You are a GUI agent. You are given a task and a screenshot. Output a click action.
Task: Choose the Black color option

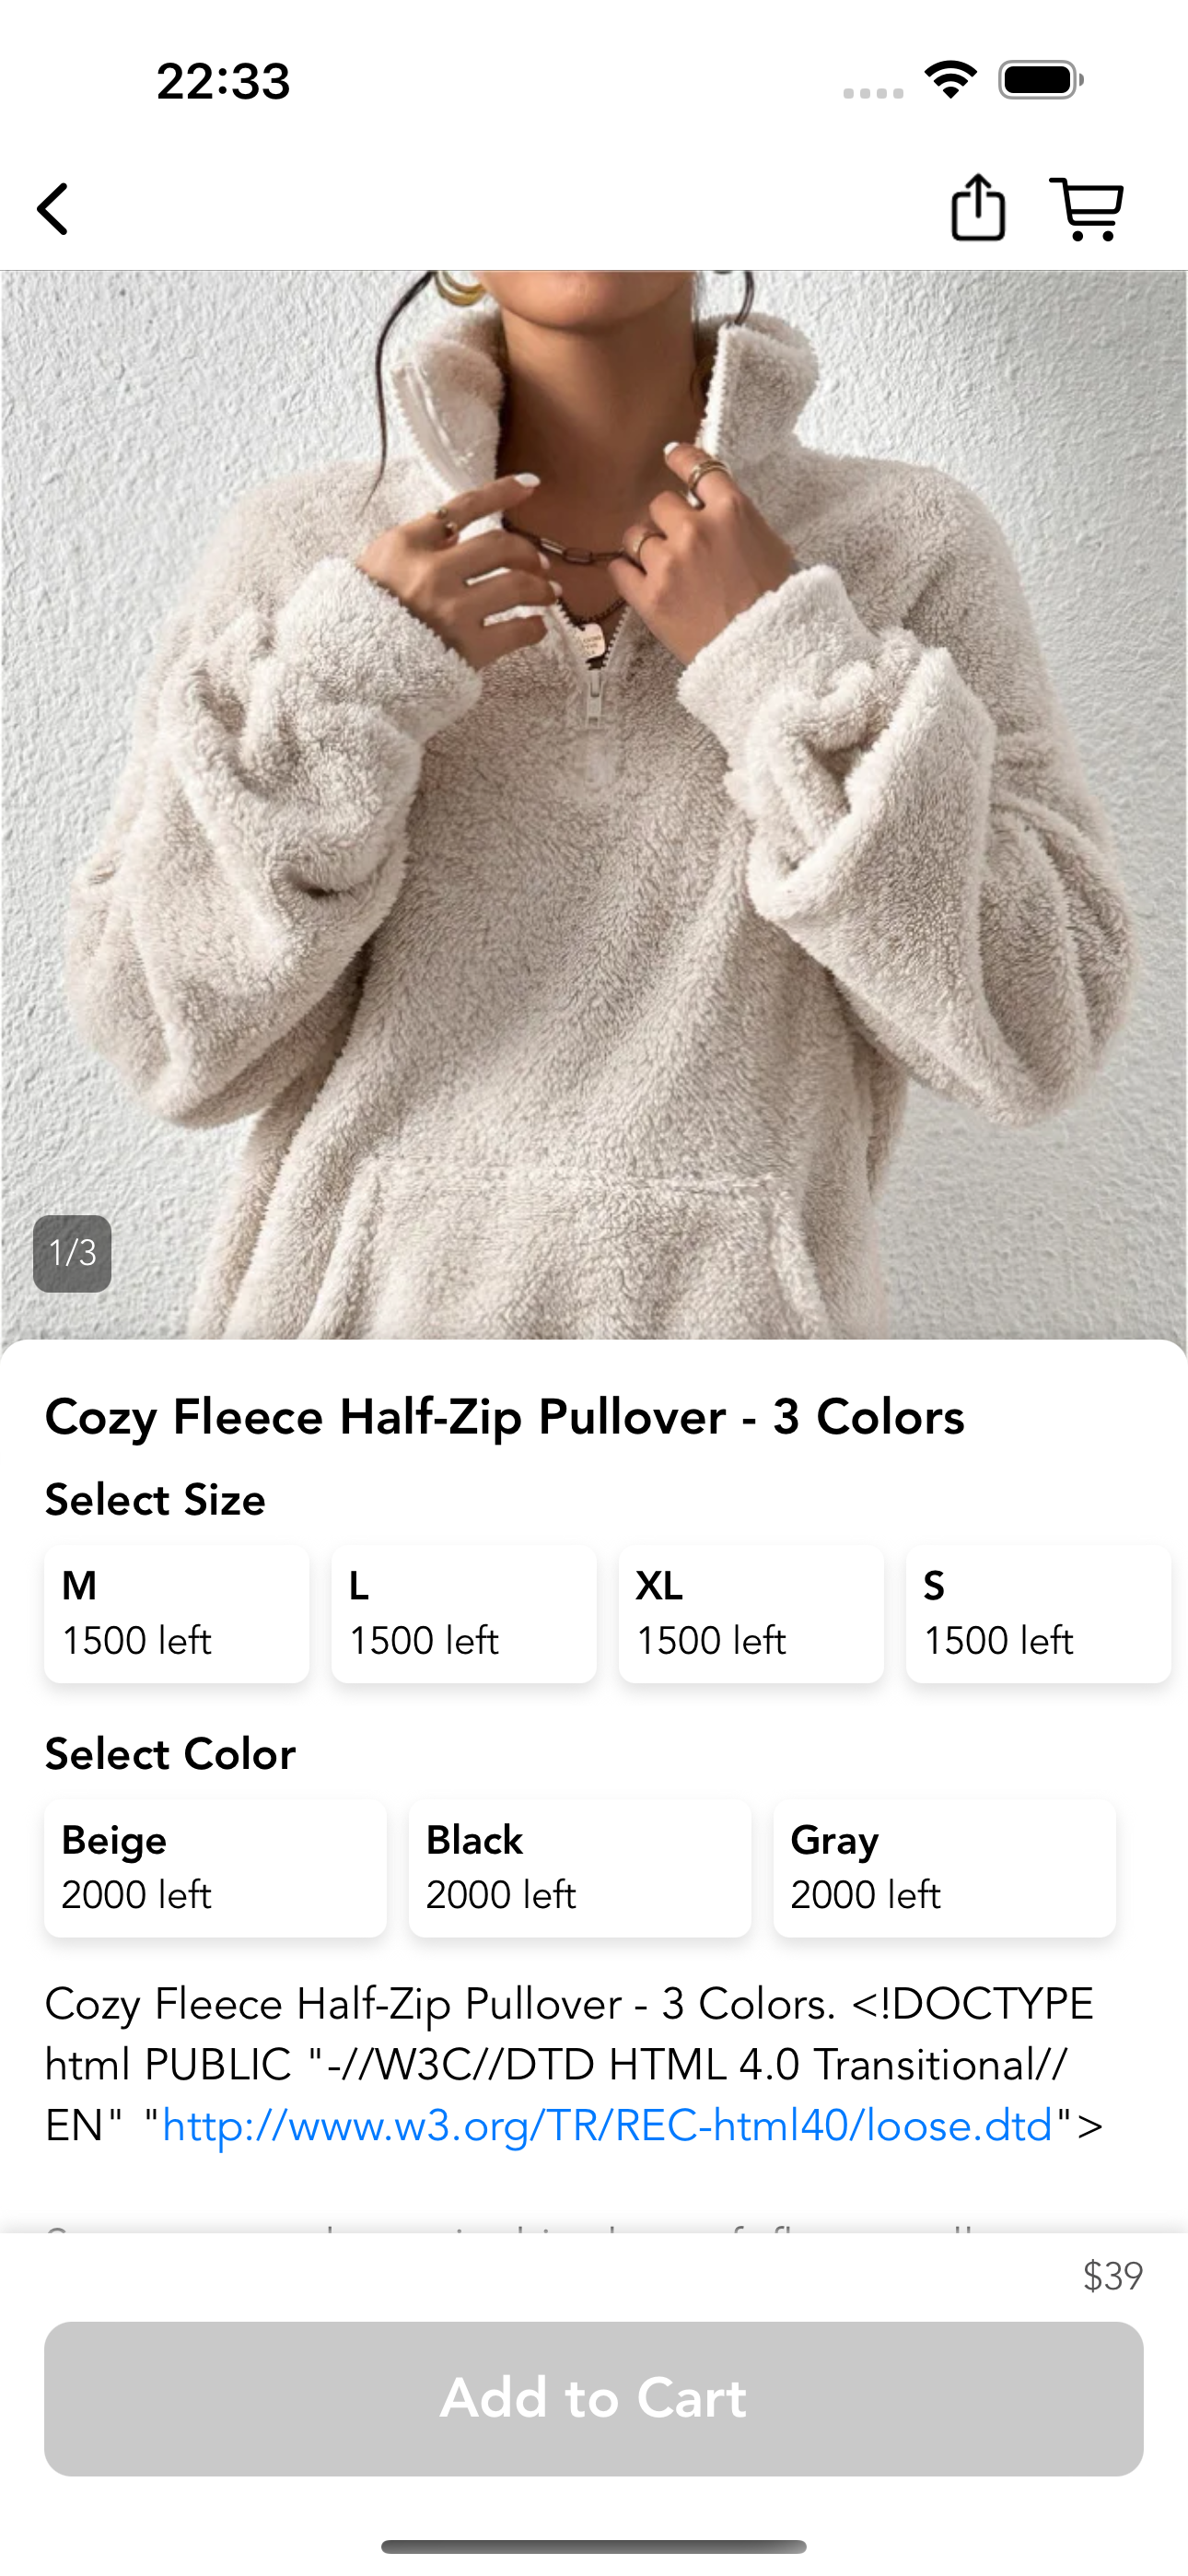(580, 1867)
